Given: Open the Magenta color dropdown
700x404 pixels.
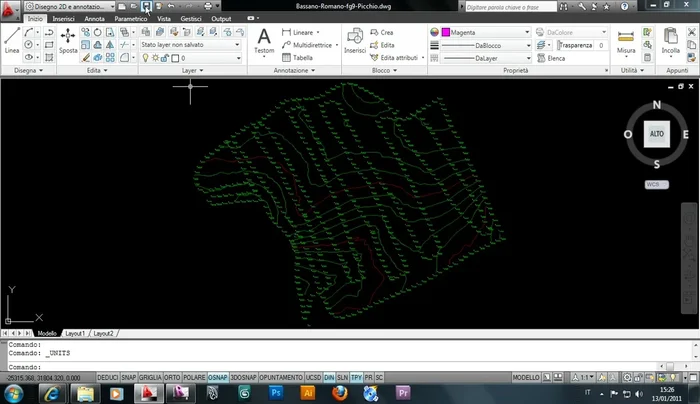Looking at the screenshot, I should pyautogui.click(x=486, y=32).
